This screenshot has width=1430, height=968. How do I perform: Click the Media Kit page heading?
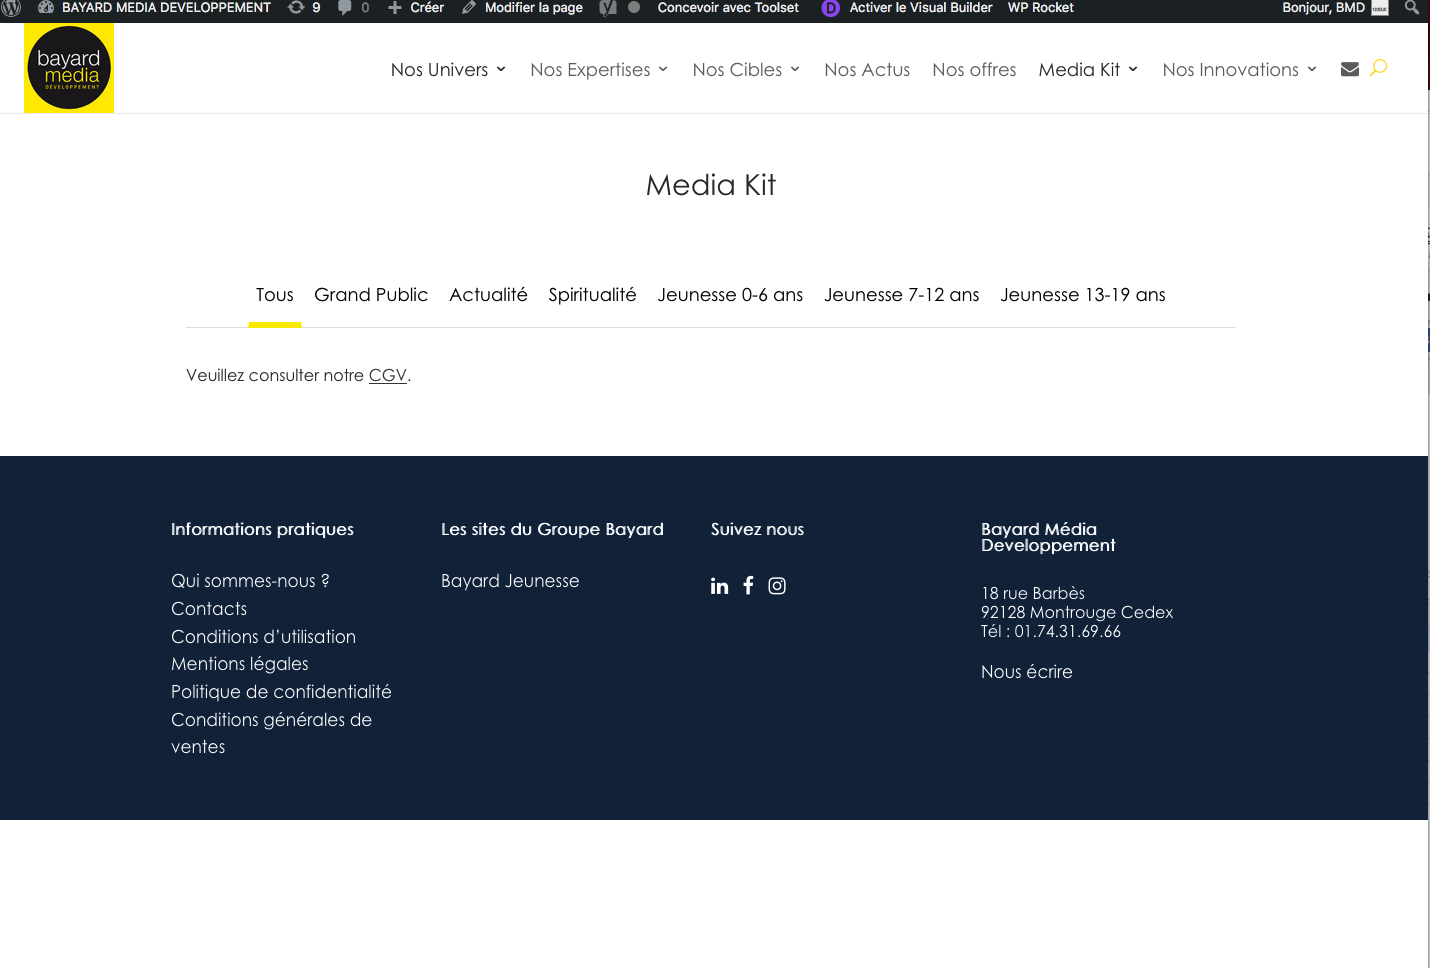711,185
